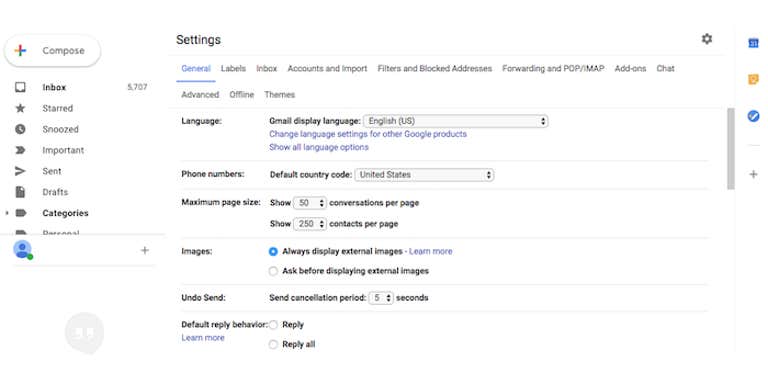Image resolution: width=768 pixels, height=384 pixels.
Task: Open the Gmail display language dropdown
Action: [456, 121]
